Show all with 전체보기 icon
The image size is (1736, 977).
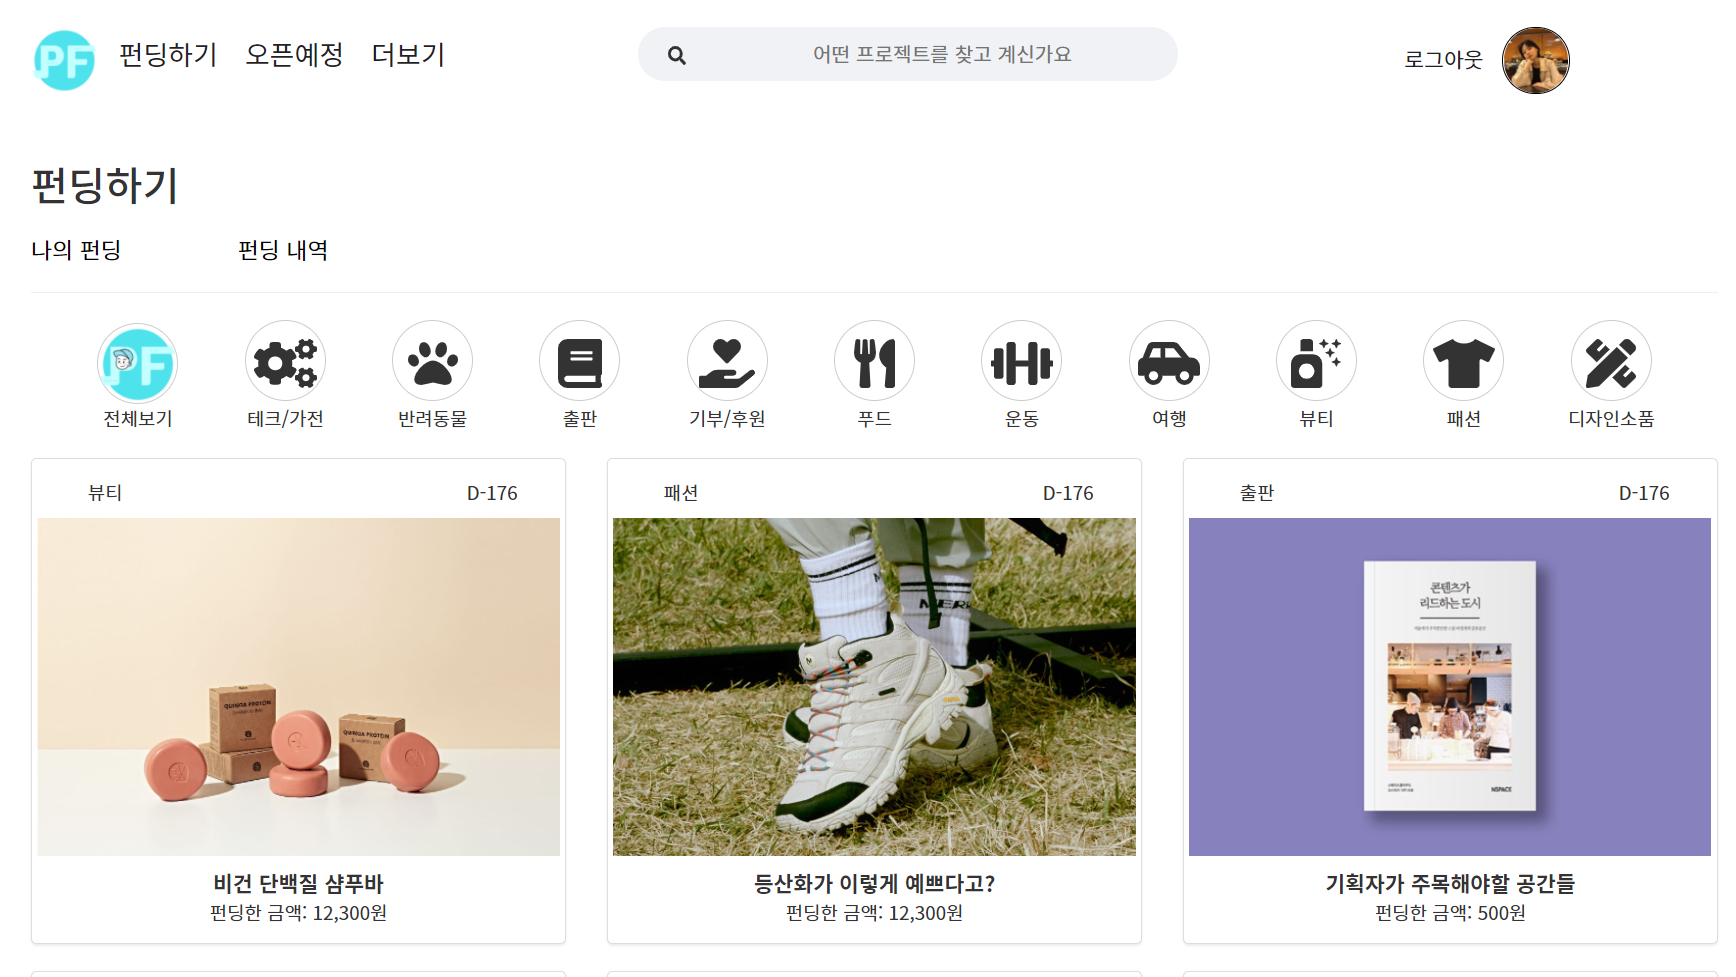pos(138,363)
